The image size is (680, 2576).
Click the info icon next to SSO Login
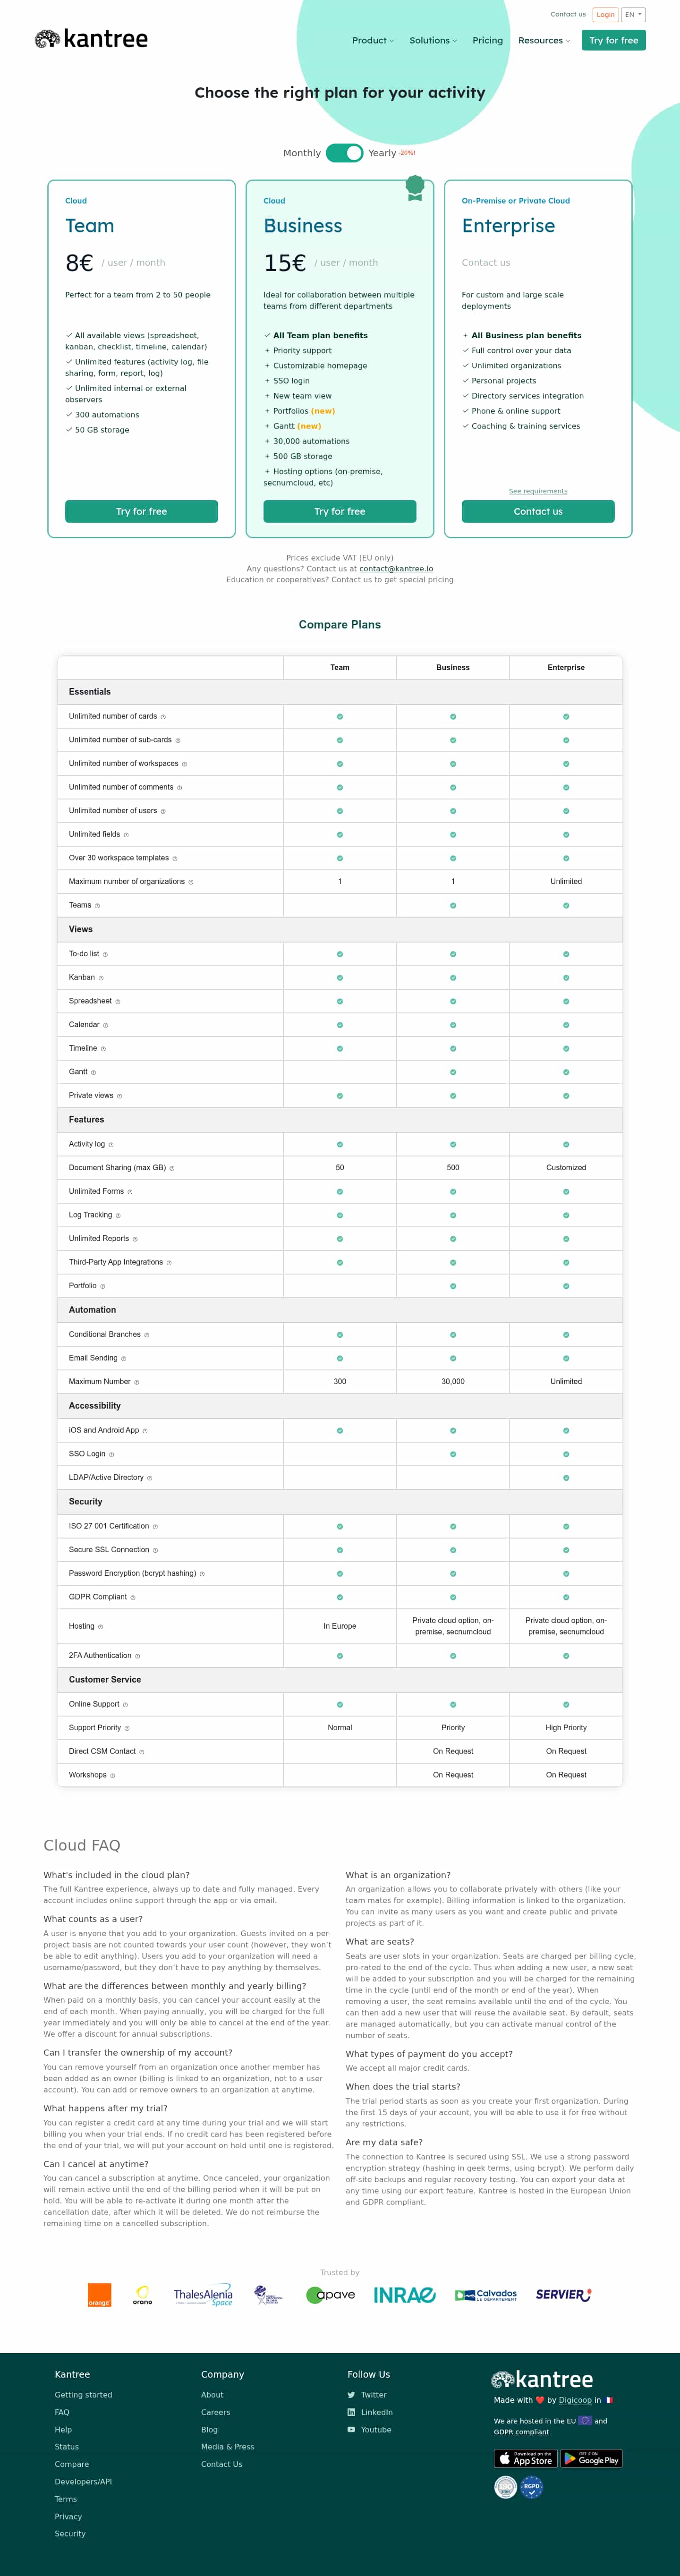pyautogui.click(x=111, y=1454)
